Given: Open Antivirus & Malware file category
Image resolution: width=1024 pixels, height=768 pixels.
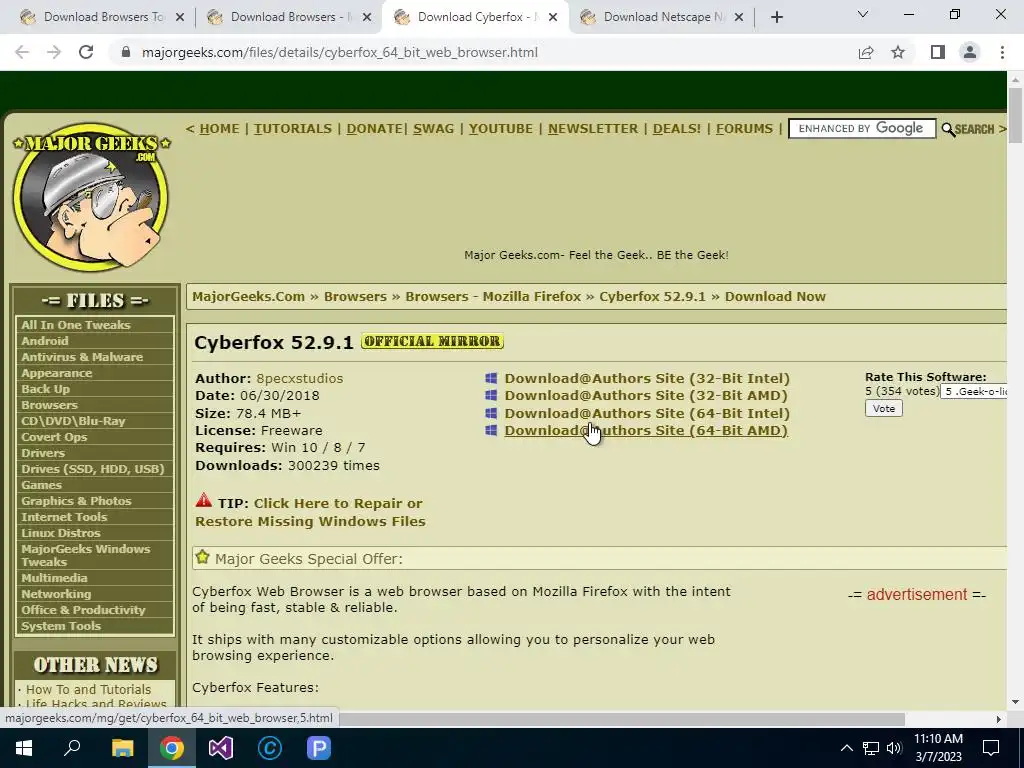Looking at the screenshot, I should [82, 357].
